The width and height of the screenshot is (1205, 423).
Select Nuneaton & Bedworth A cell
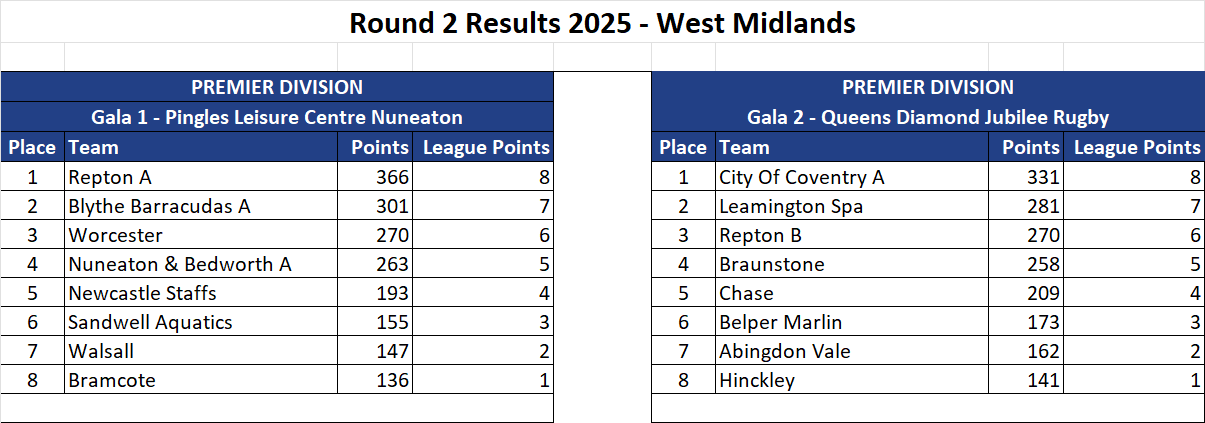coord(200,264)
